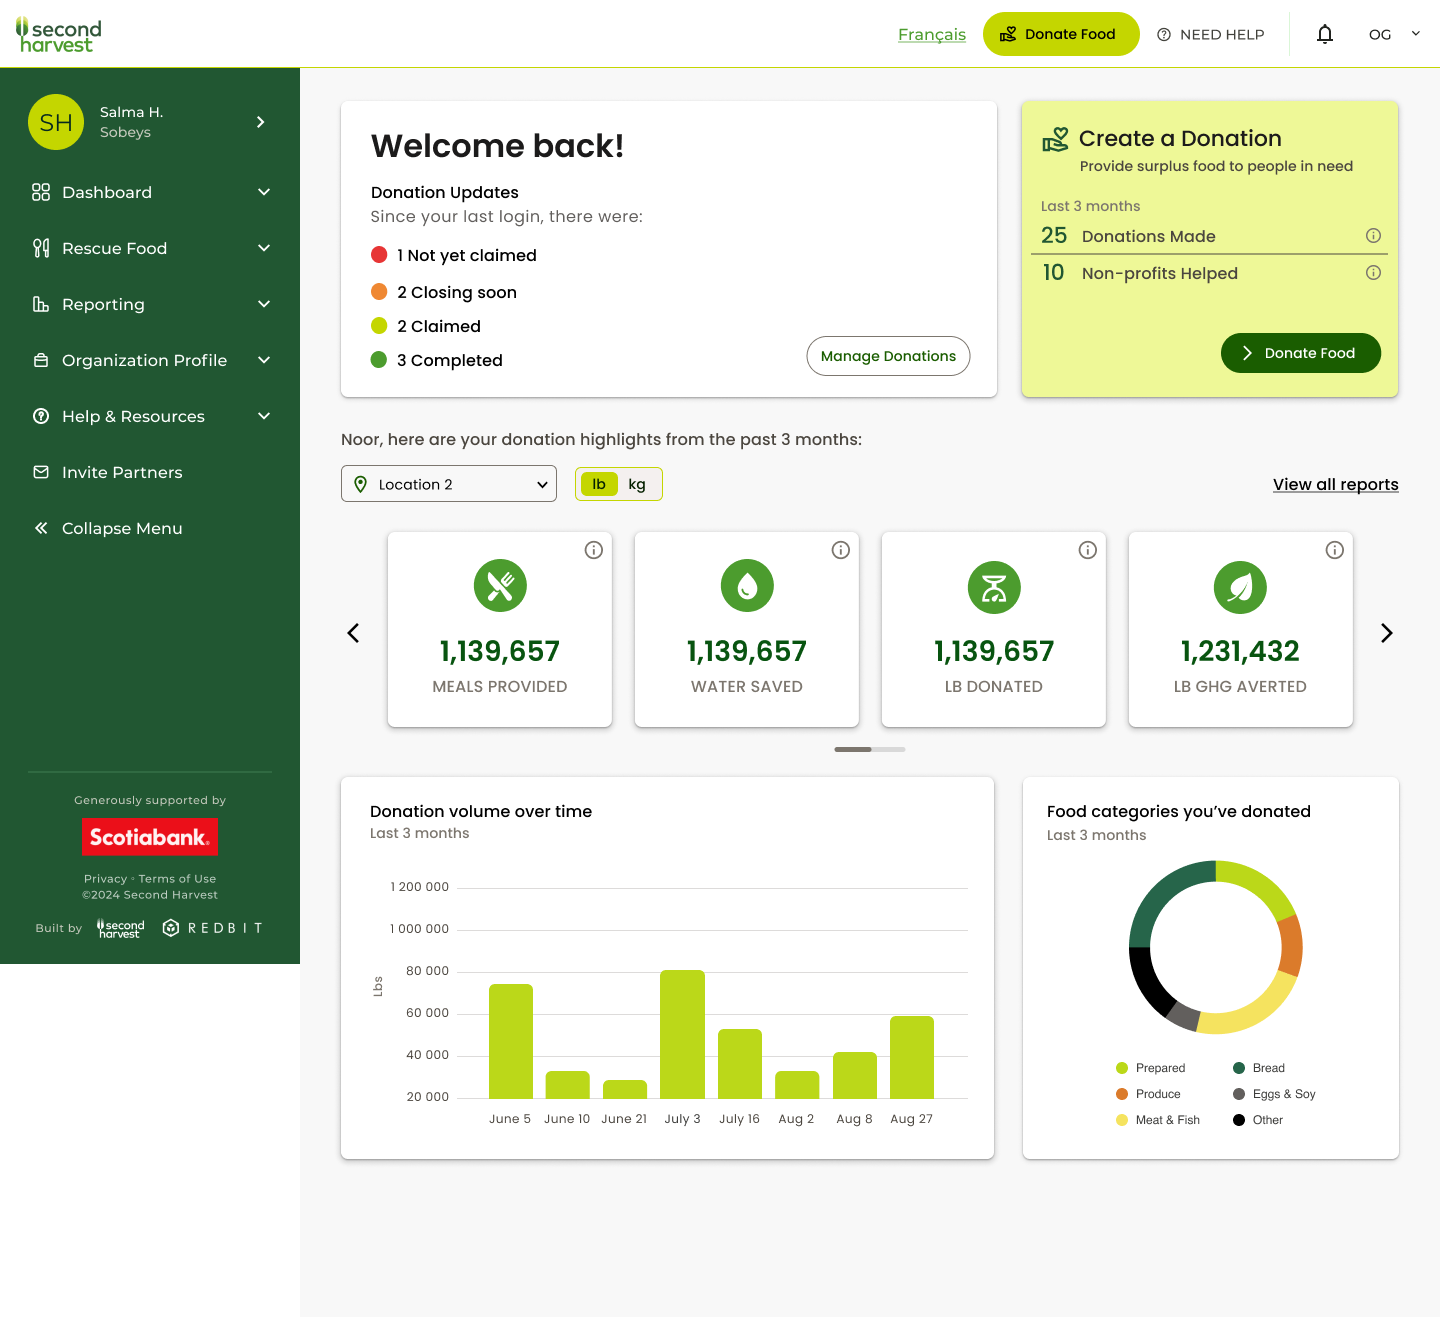Click the Manage Donations button
Screen dimensions: 1440x1317
(x=888, y=356)
